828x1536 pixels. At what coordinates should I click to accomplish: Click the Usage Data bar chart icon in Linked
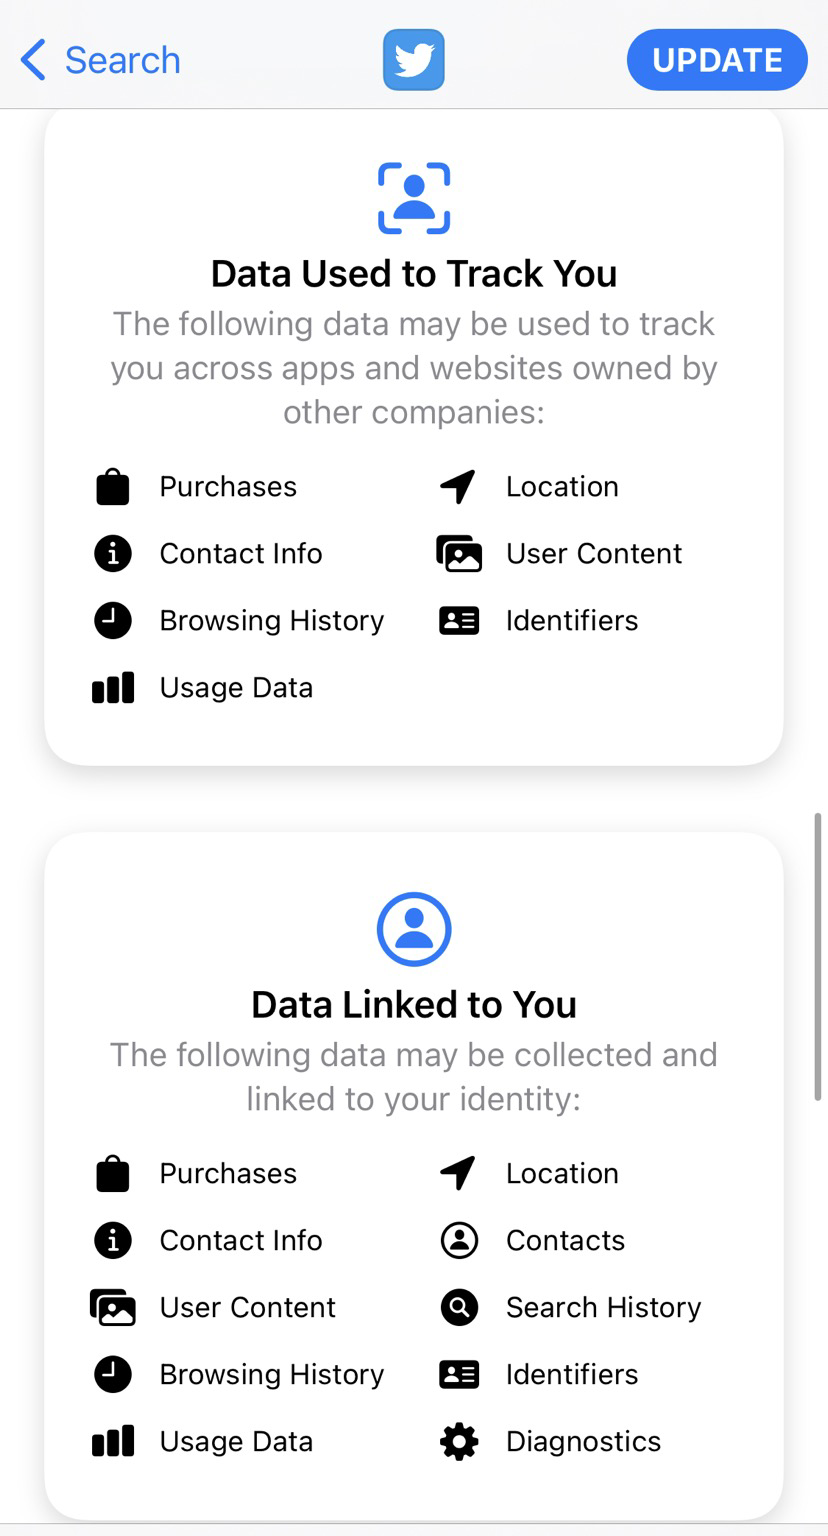coord(113,1442)
